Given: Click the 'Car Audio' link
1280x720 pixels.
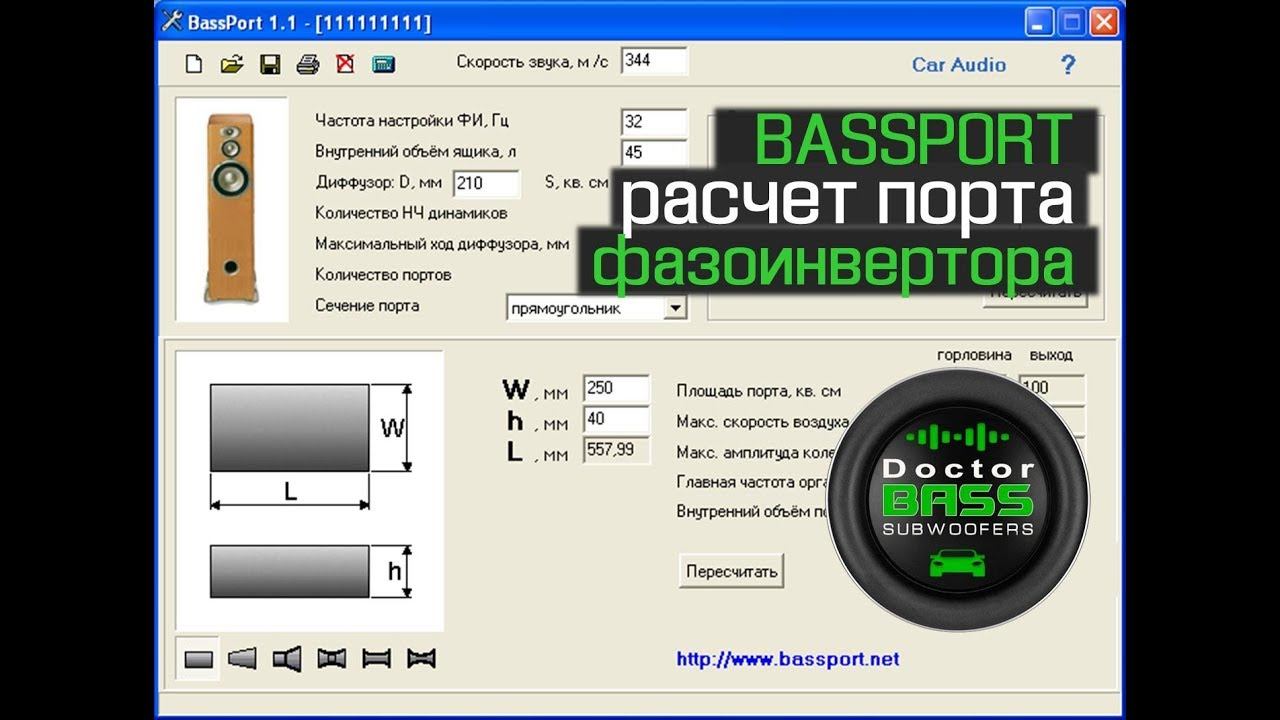Looking at the screenshot, I should [959, 65].
